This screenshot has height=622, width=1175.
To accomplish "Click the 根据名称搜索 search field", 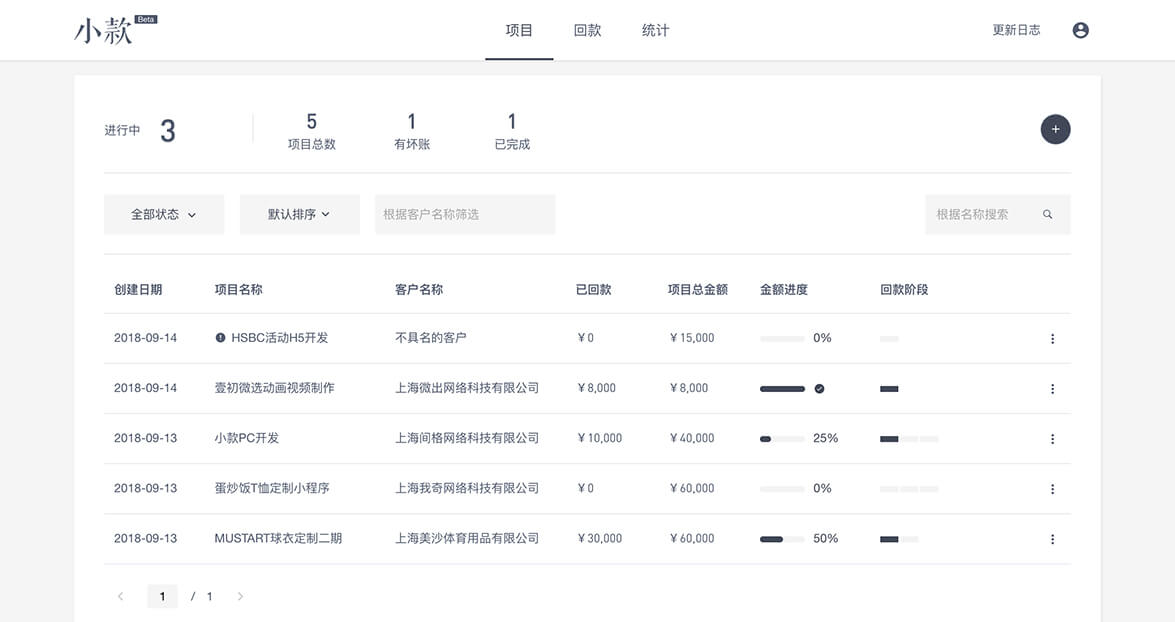I will [997, 214].
